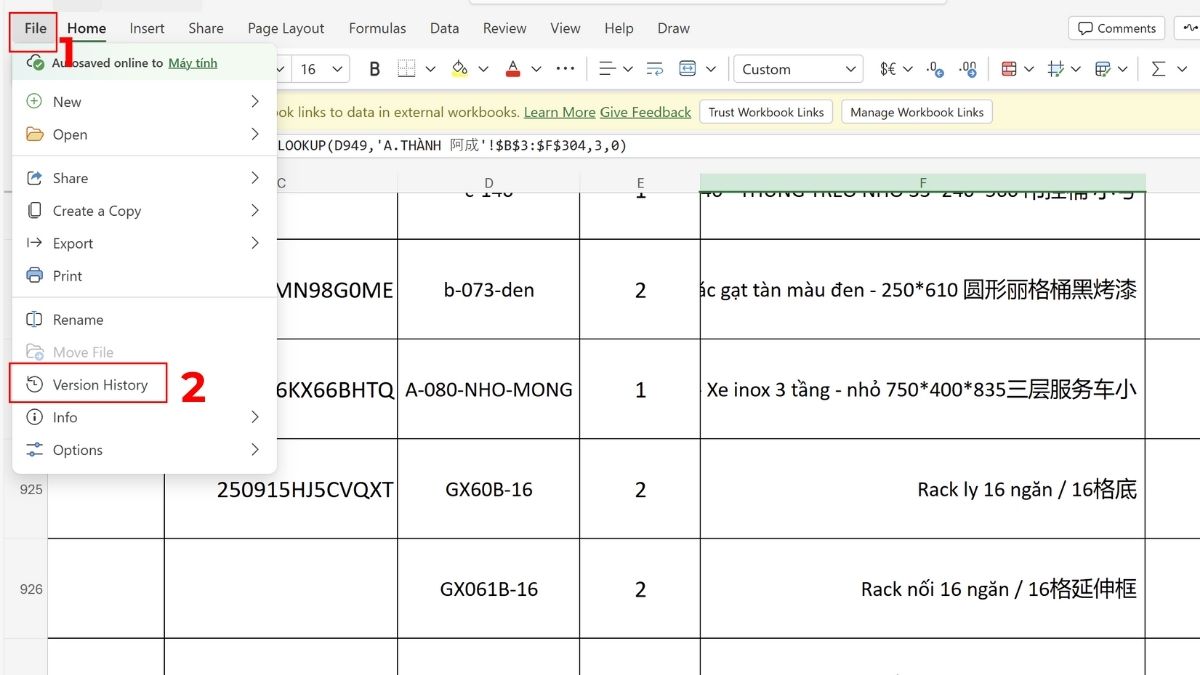The width and height of the screenshot is (1200, 675).
Task: Expand the font color dropdown arrow
Action: click(536, 69)
